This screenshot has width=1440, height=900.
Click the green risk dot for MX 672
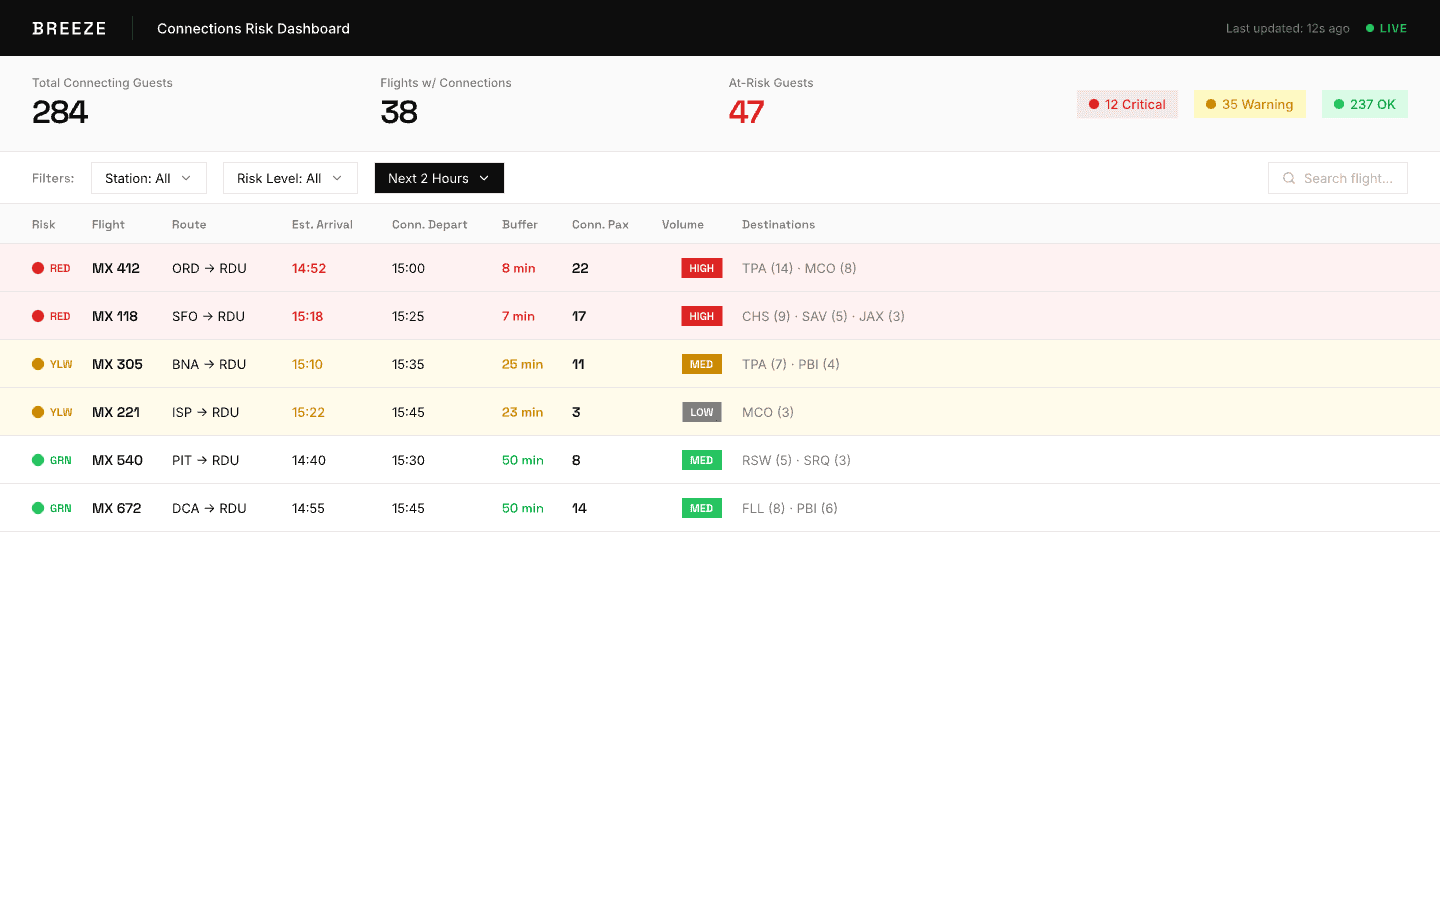(x=38, y=508)
